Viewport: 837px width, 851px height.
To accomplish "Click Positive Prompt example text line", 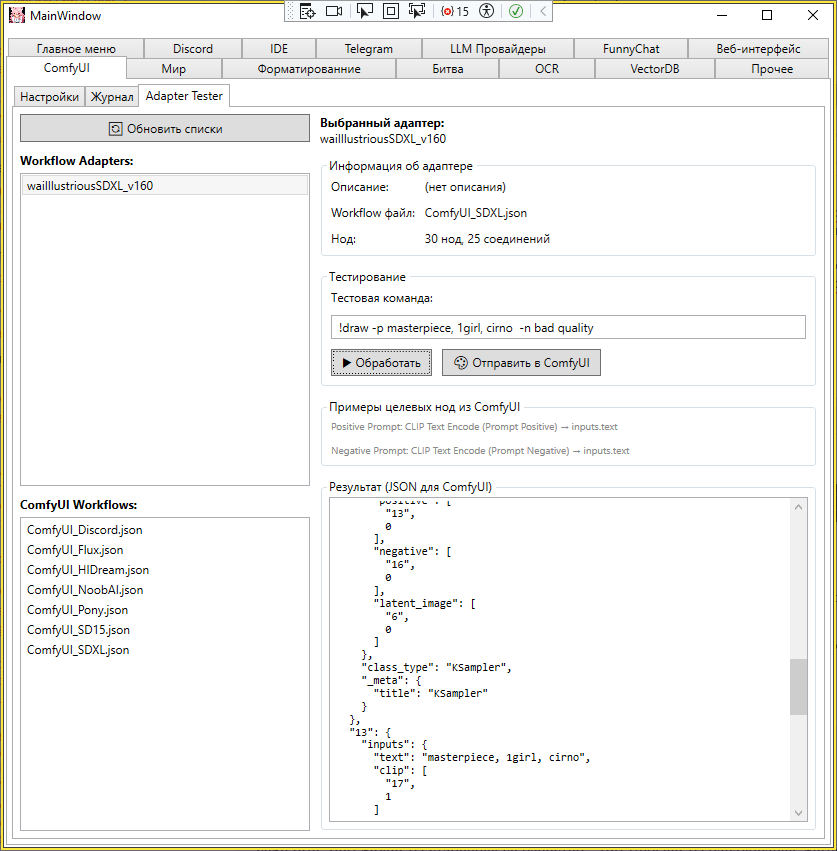I will pyautogui.click(x=474, y=427).
